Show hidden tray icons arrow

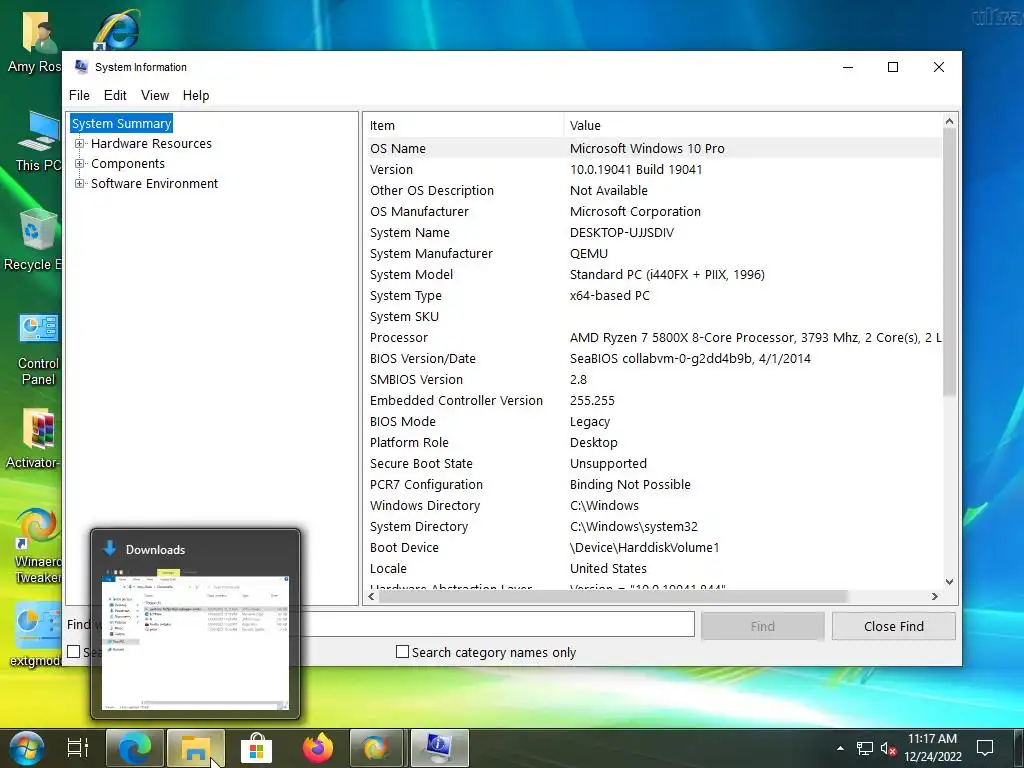[840, 748]
